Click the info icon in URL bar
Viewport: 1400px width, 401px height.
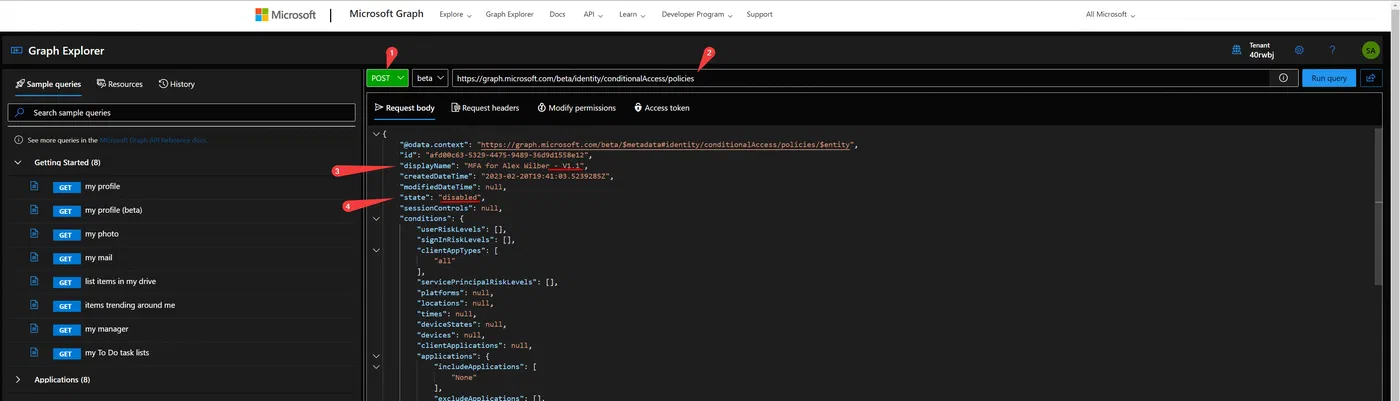1283,78
